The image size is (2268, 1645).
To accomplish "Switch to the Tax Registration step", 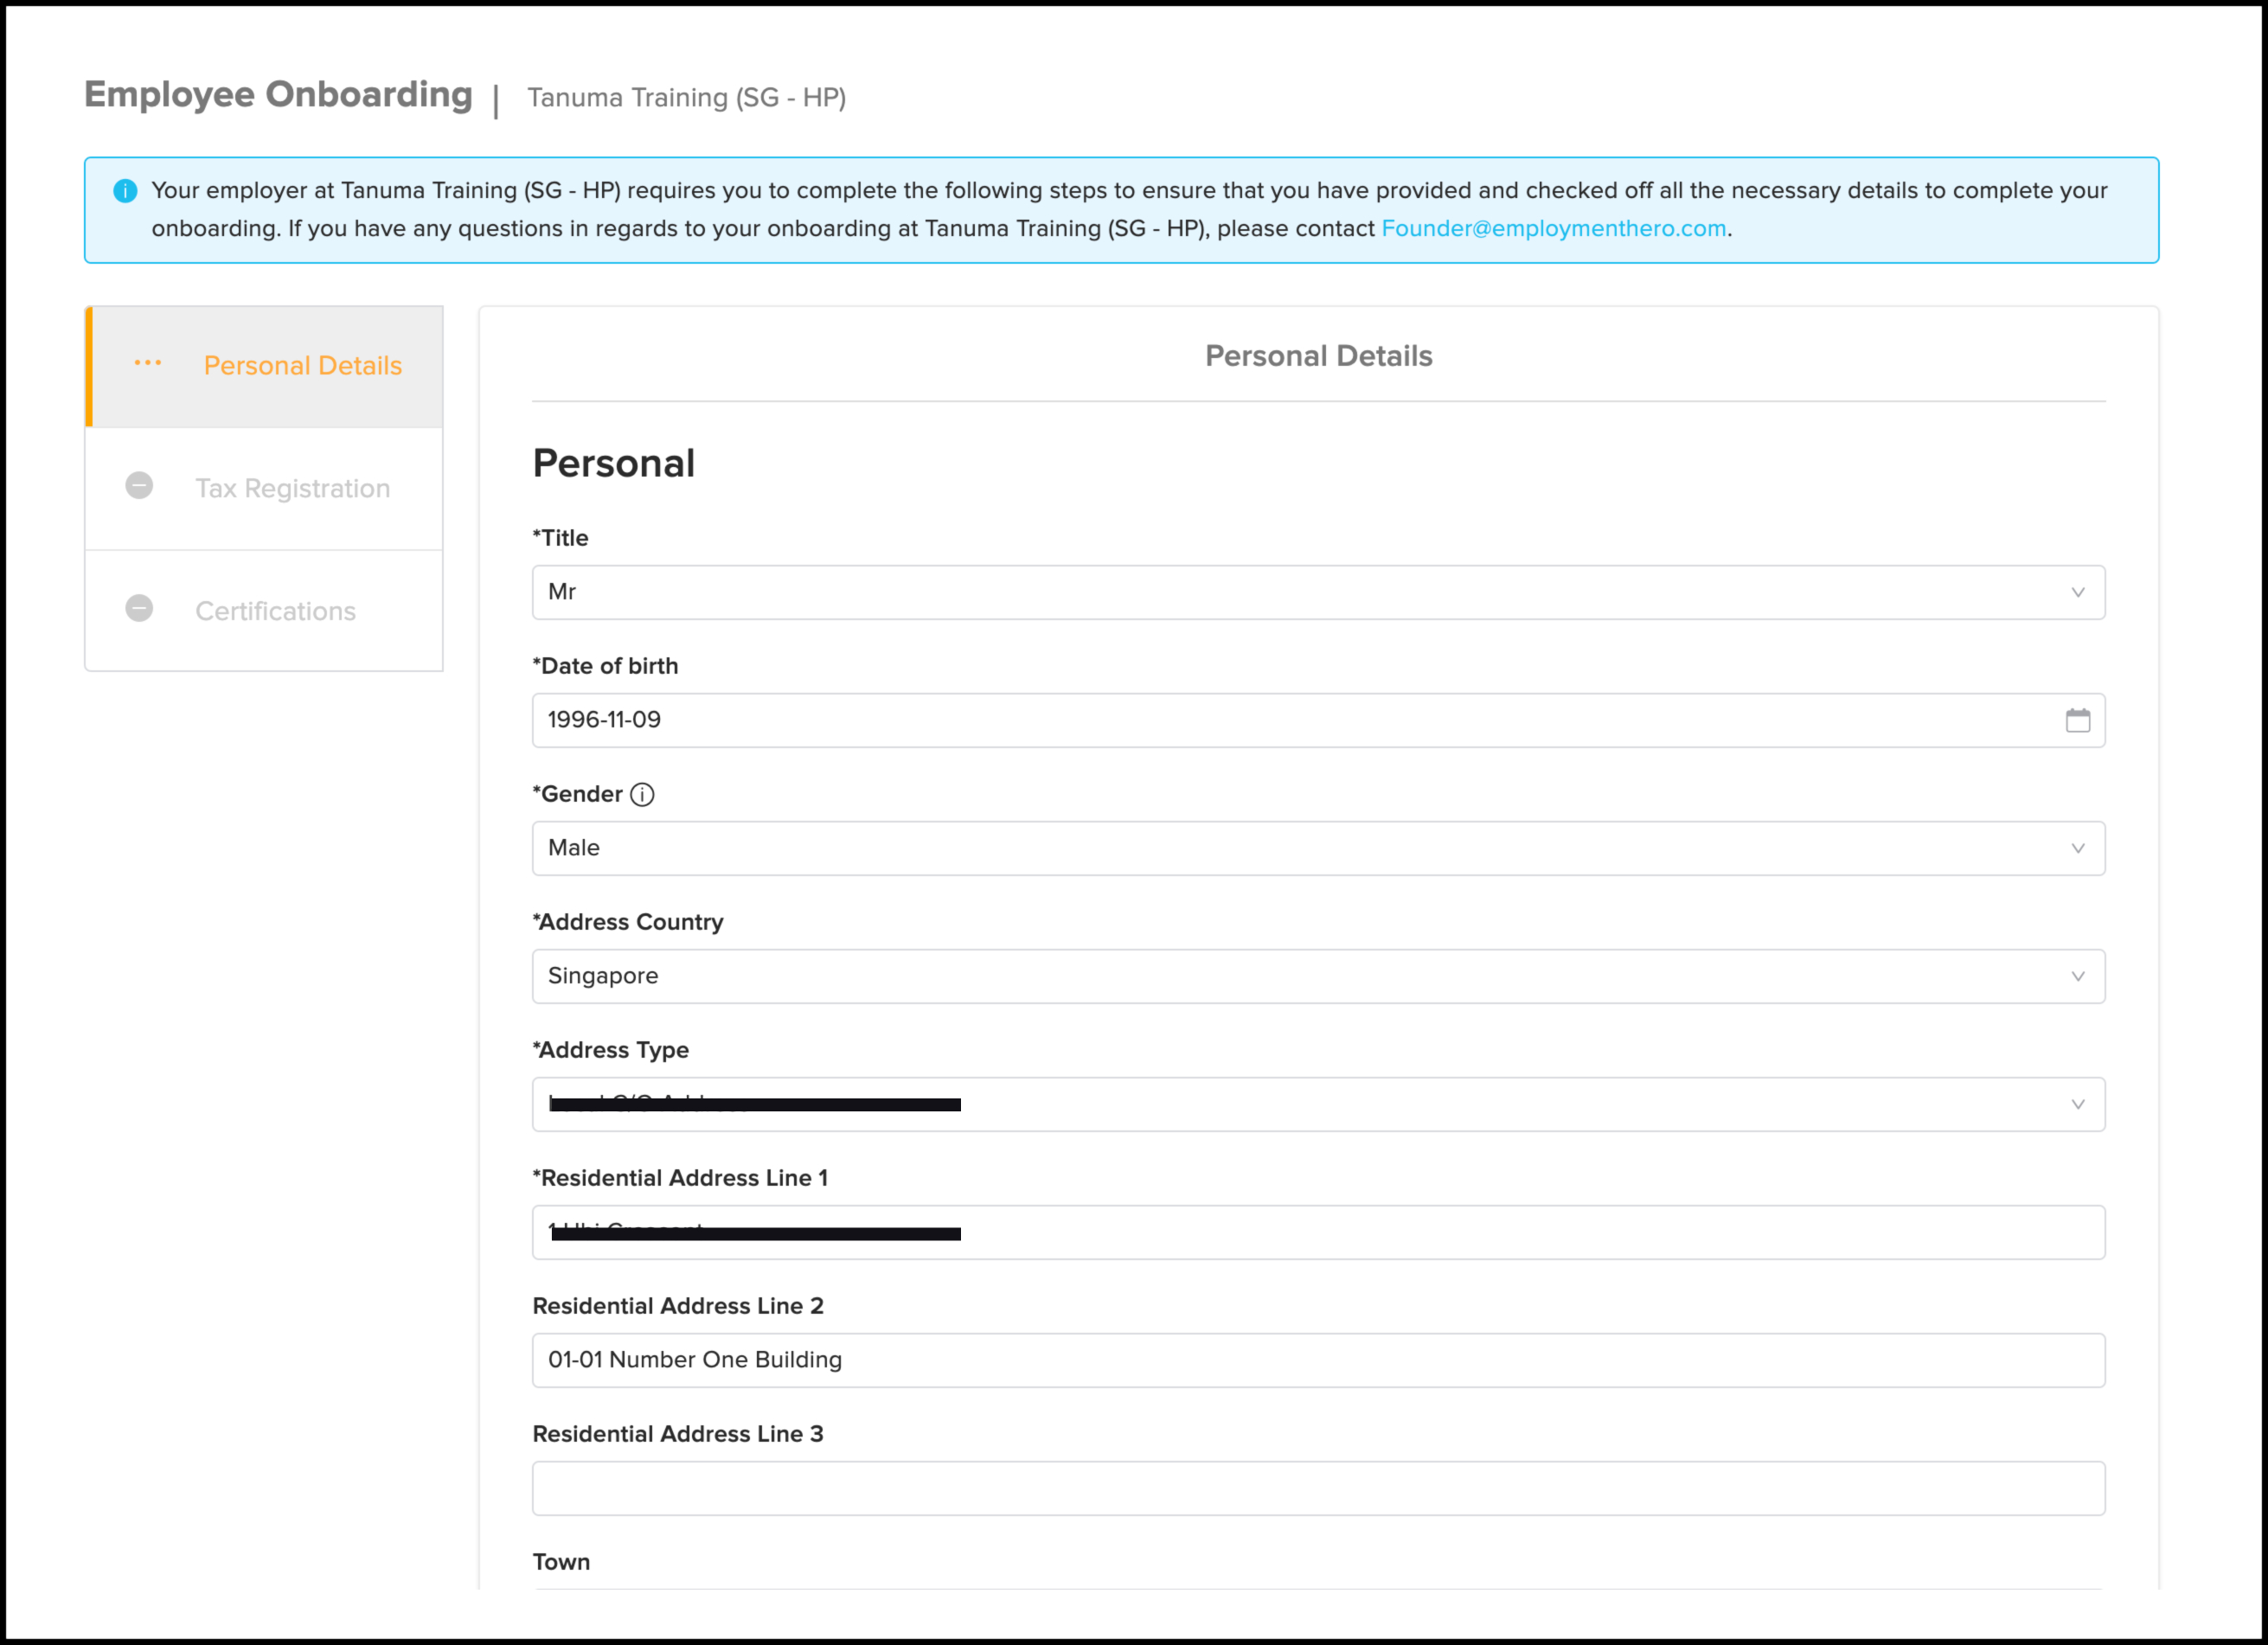I will click(x=292, y=488).
